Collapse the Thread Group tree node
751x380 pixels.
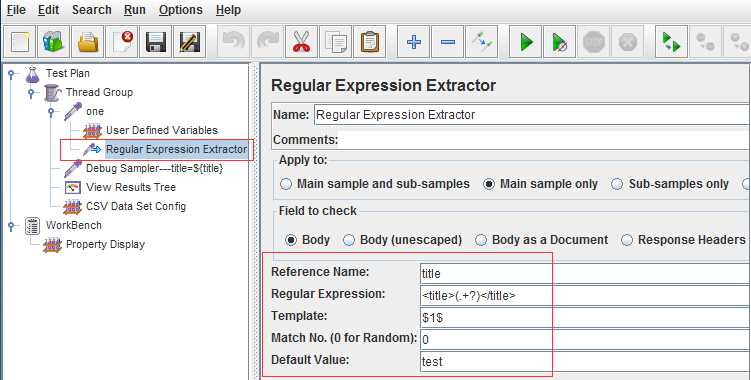pos(31,92)
